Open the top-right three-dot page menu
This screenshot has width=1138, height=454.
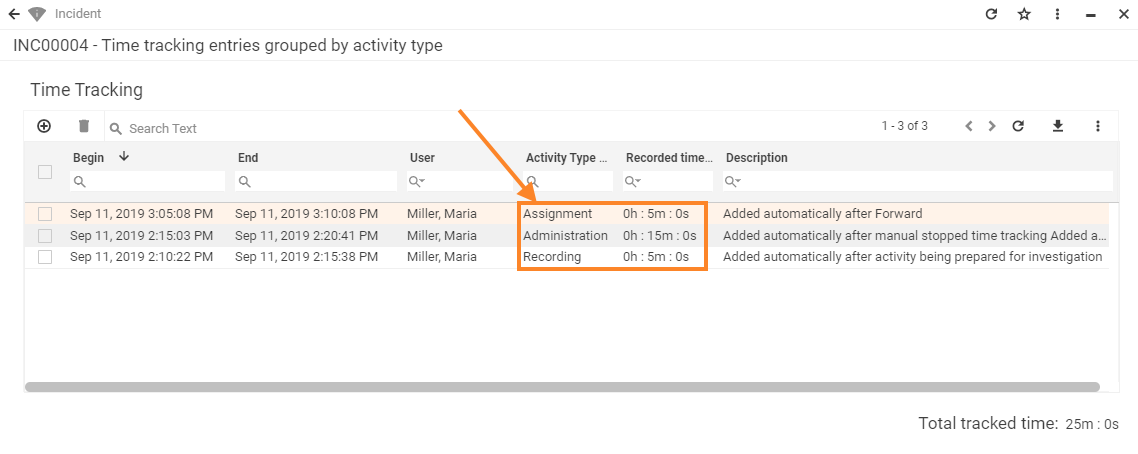1058,14
